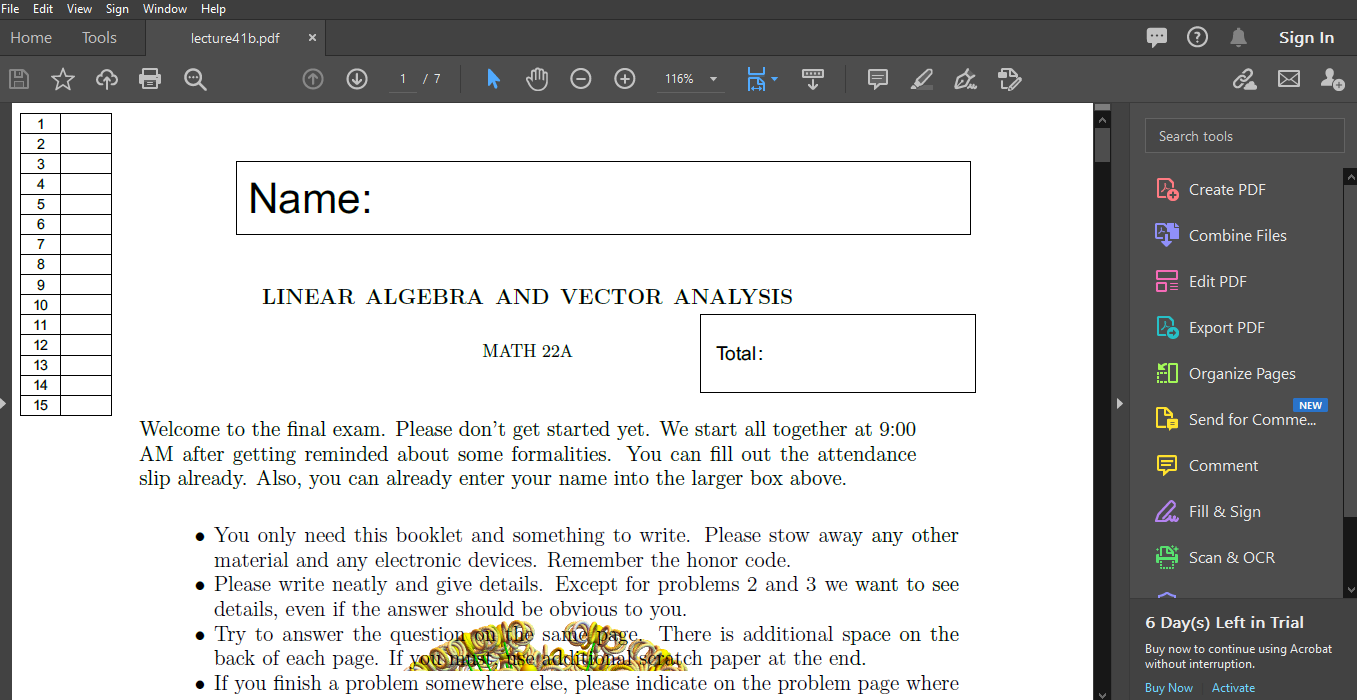Image resolution: width=1357 pixels, height=700 pixels.
Task: Send the file by email envelope icon
Action: [x=1289, y=79]
